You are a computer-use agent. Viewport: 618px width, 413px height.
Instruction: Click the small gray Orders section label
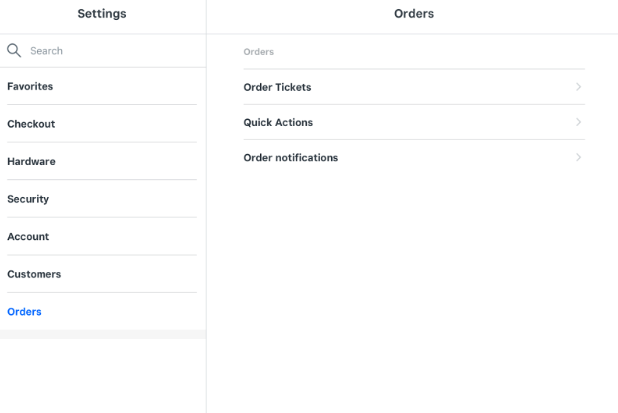(258, 52)
